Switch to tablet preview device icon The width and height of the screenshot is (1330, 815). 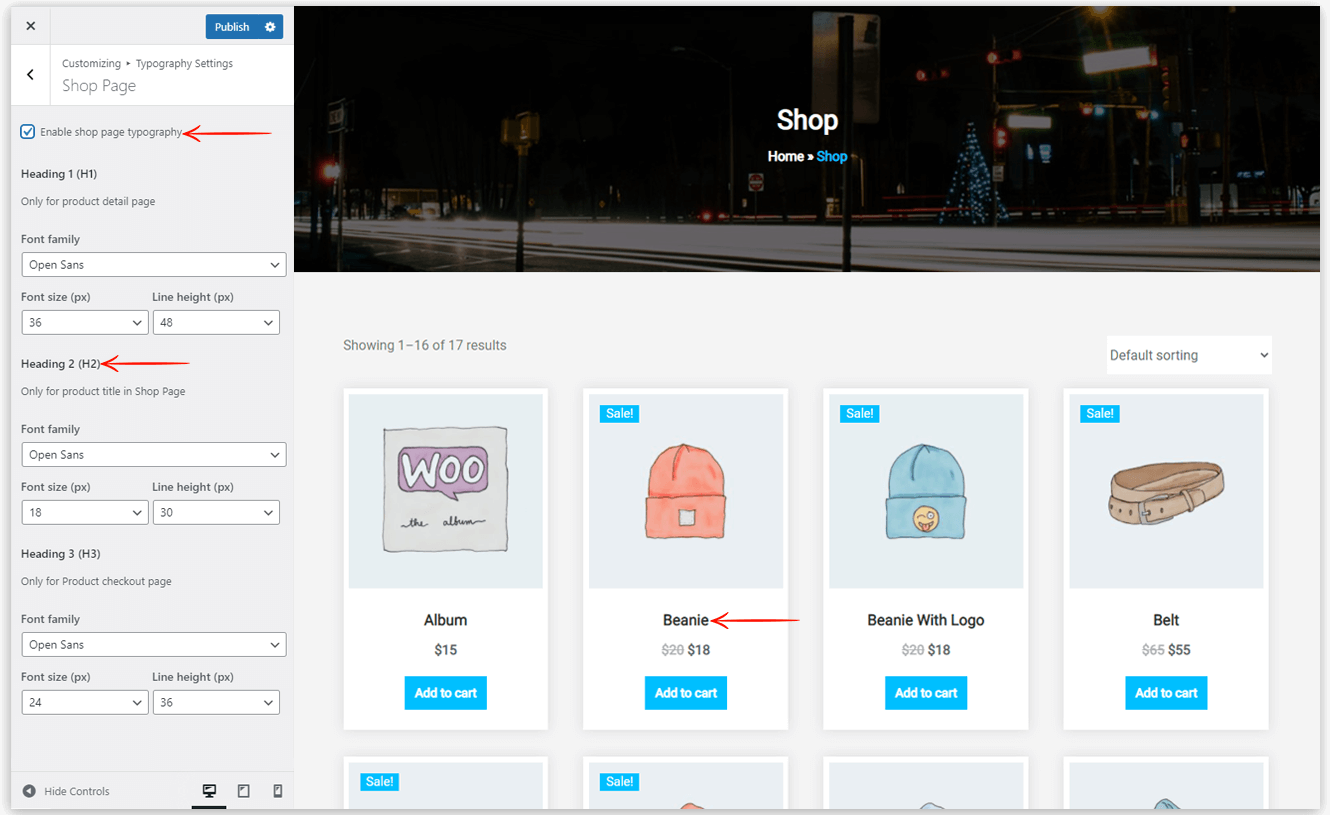point(243,791)
